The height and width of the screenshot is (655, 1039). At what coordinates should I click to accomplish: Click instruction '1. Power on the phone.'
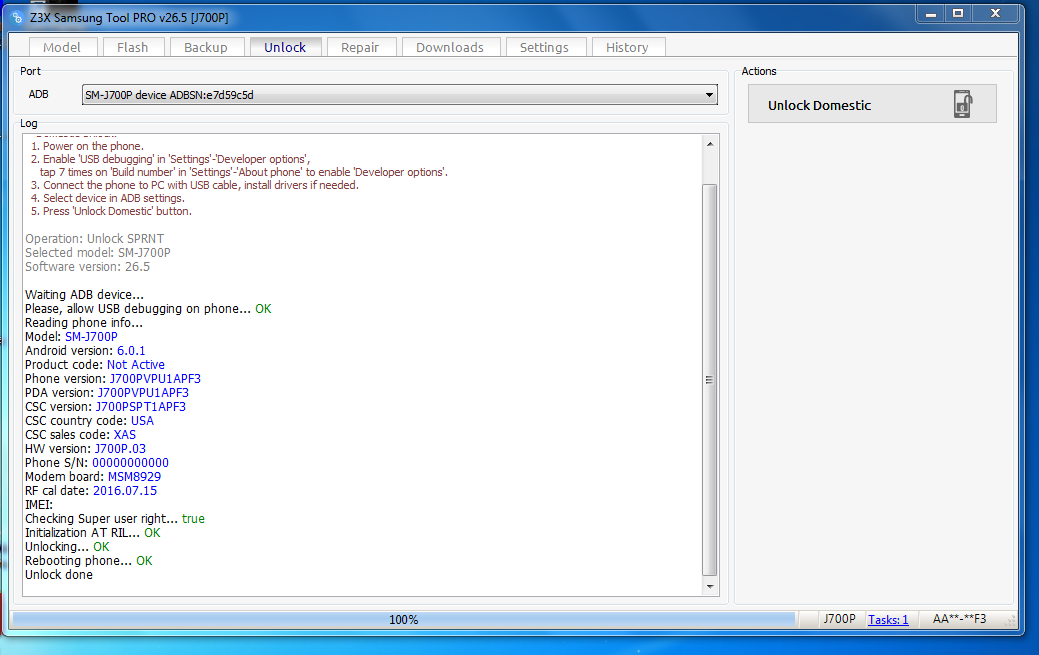click(x=87, y=146)
